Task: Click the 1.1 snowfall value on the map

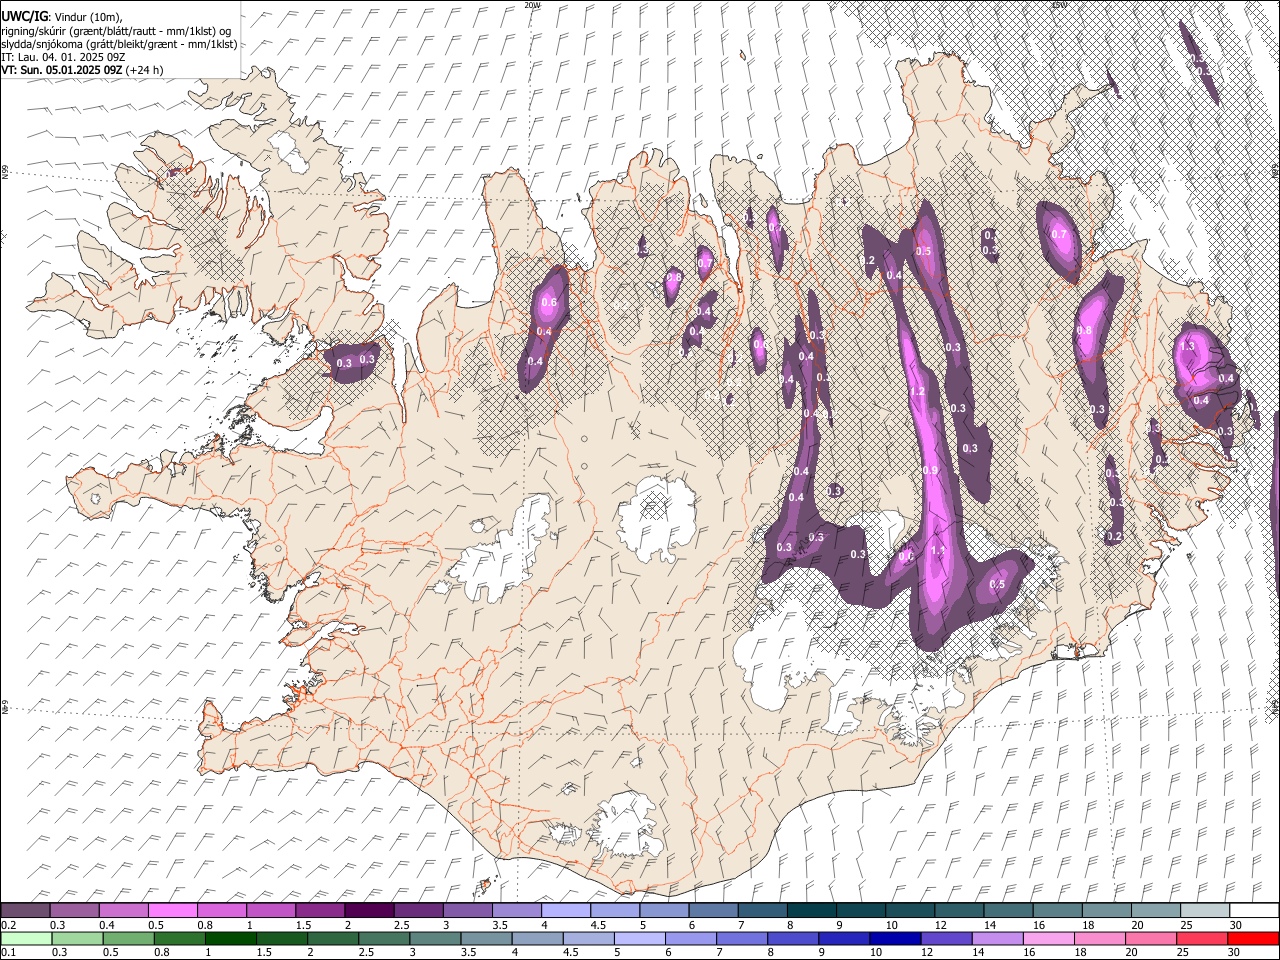Action: [x=938, y=551]
